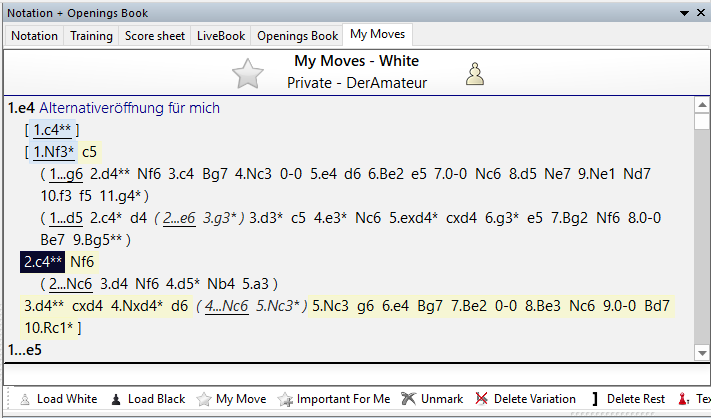Screen dimensions: 711x418
Task: Click the Delete Rest label
Action: point(636,399)
